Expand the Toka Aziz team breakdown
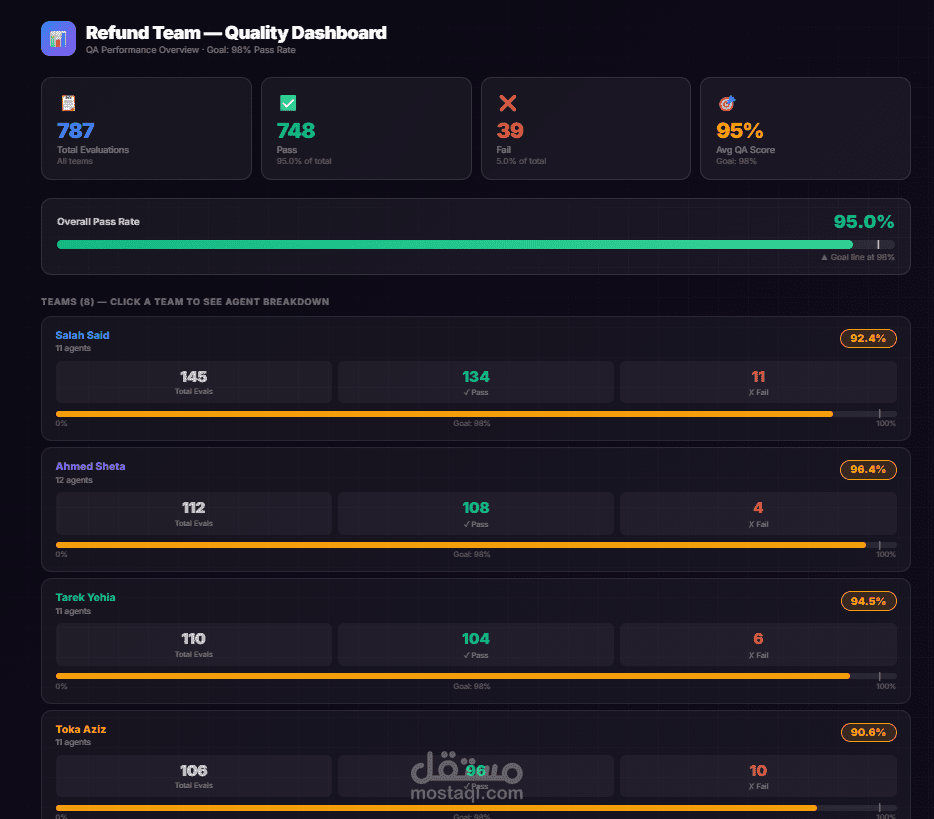The image size is (934, 819). pos(475,765)
